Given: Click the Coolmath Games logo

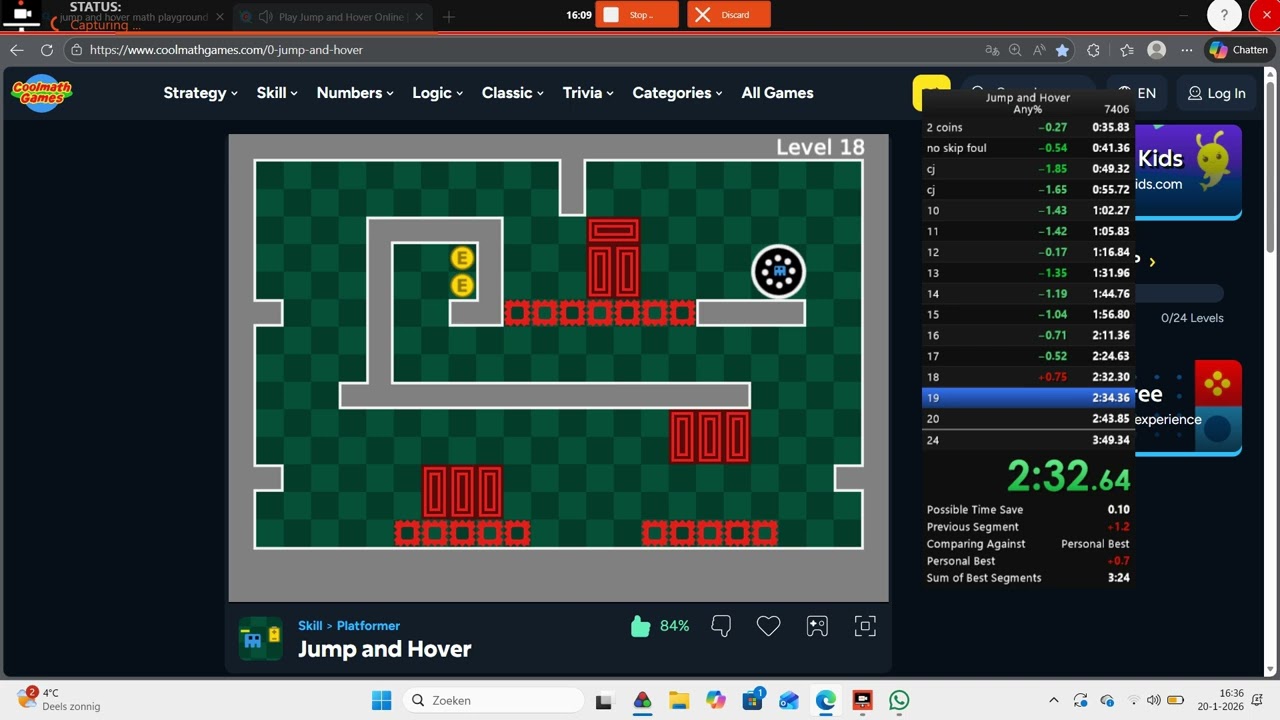Looking at the screenshot, I should [x=42, y=93].
